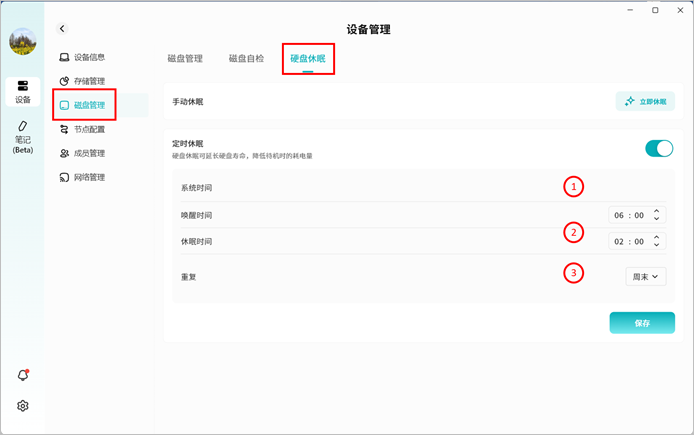Image resolution: width=694 pixels, height=435 pixels.
Task: Select 存储管理 in the sidebar
Action: 89,81
